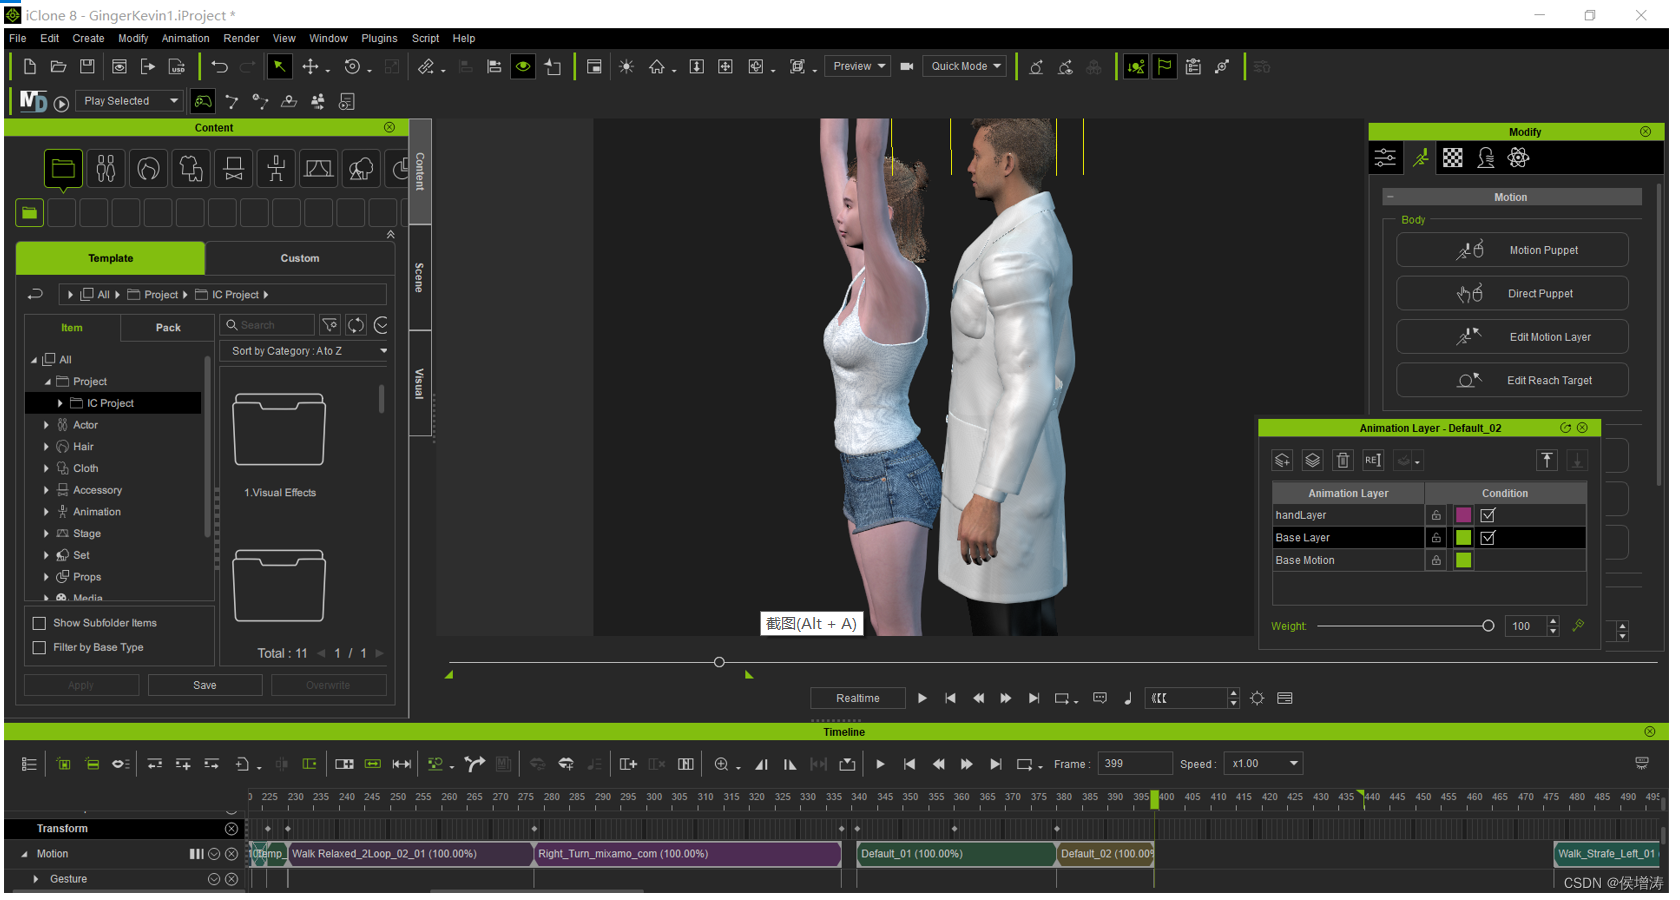Image resolution: width=1680 pixels, height=900 pixels.
Task: Click the timeline Zoom magnifier icon
Action: pyautogui.click(x=721, y=764)
